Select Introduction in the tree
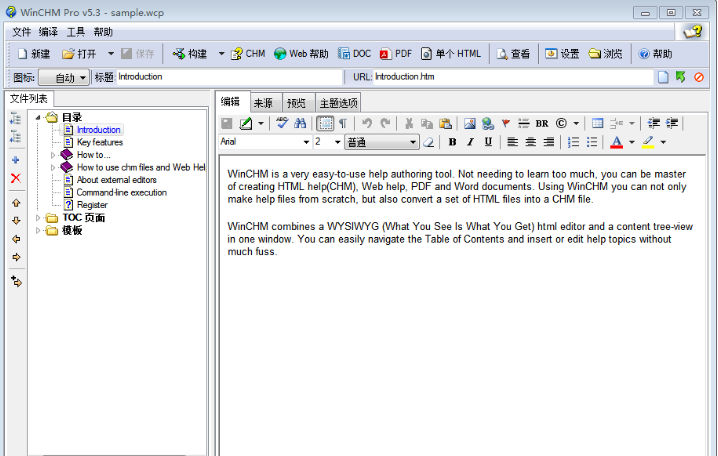This screenshot has height=456, width=718. 98,130
